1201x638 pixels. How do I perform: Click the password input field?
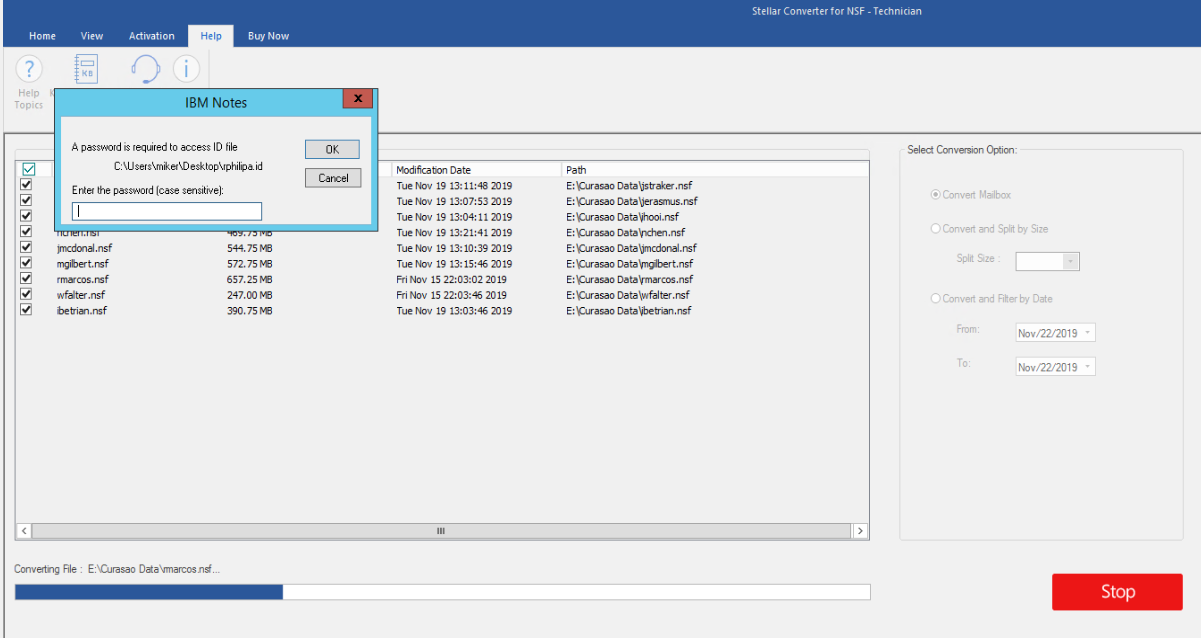point(167,211)
